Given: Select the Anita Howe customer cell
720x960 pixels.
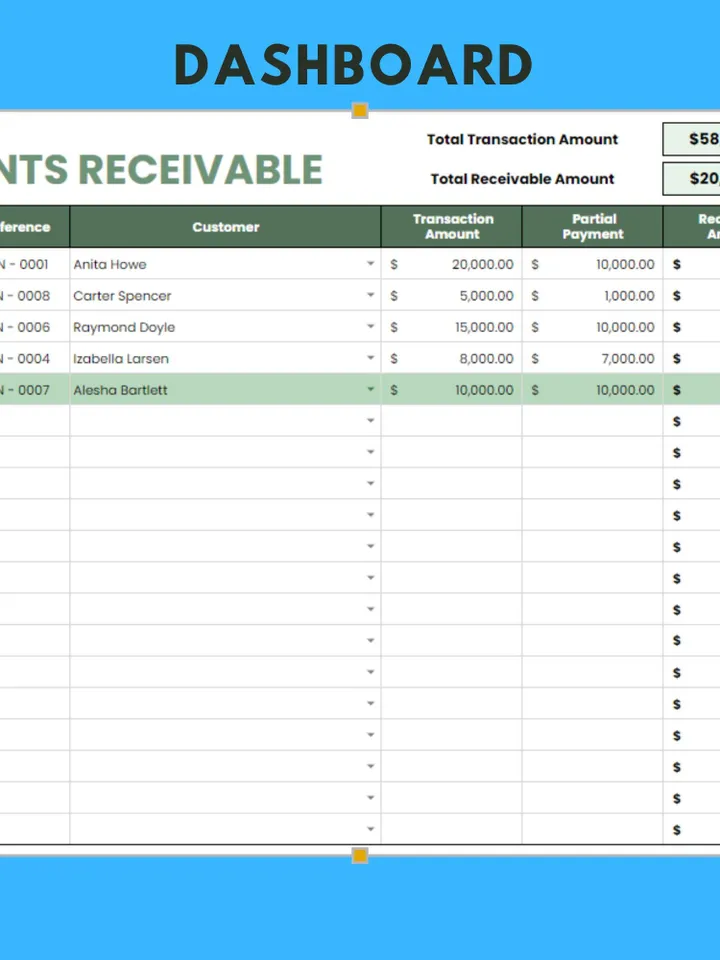Looking at the screenshot, I should coord(225,264).
